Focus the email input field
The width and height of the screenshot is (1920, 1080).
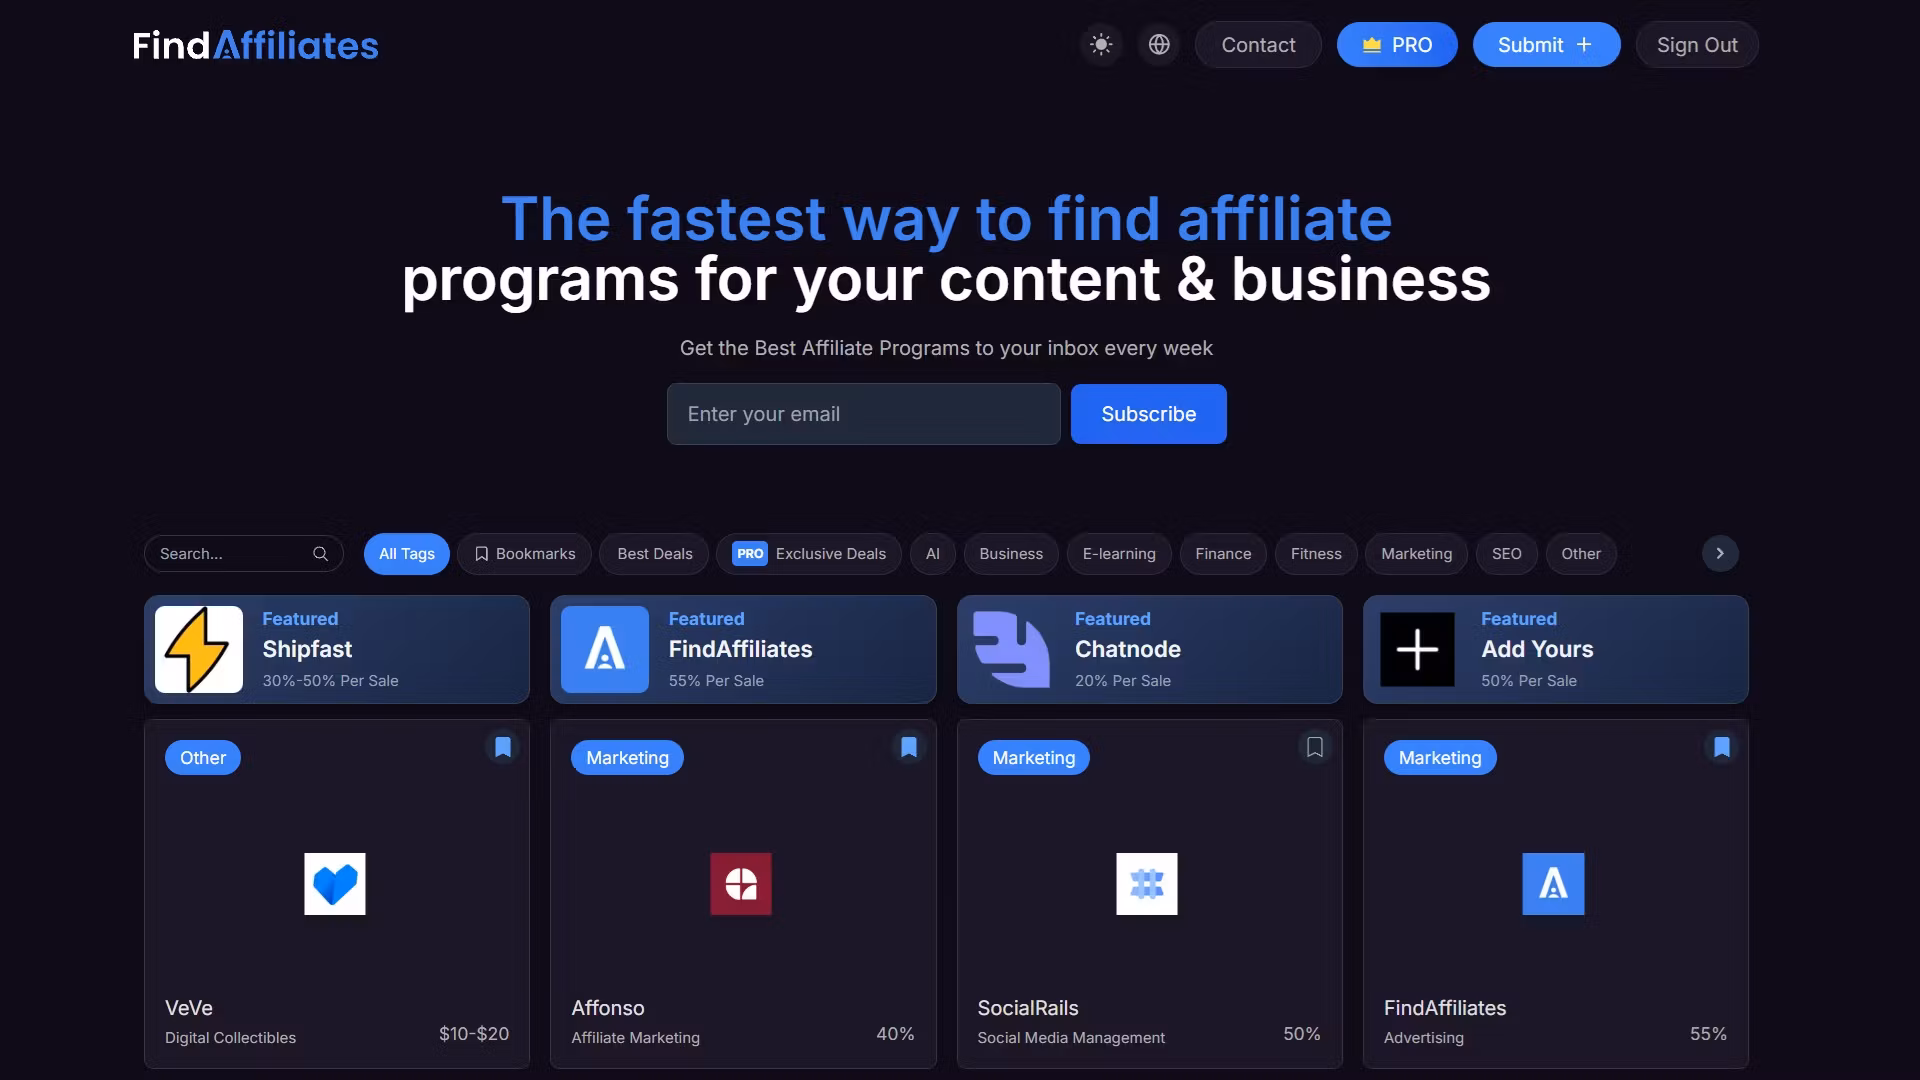tap(864, 414)
